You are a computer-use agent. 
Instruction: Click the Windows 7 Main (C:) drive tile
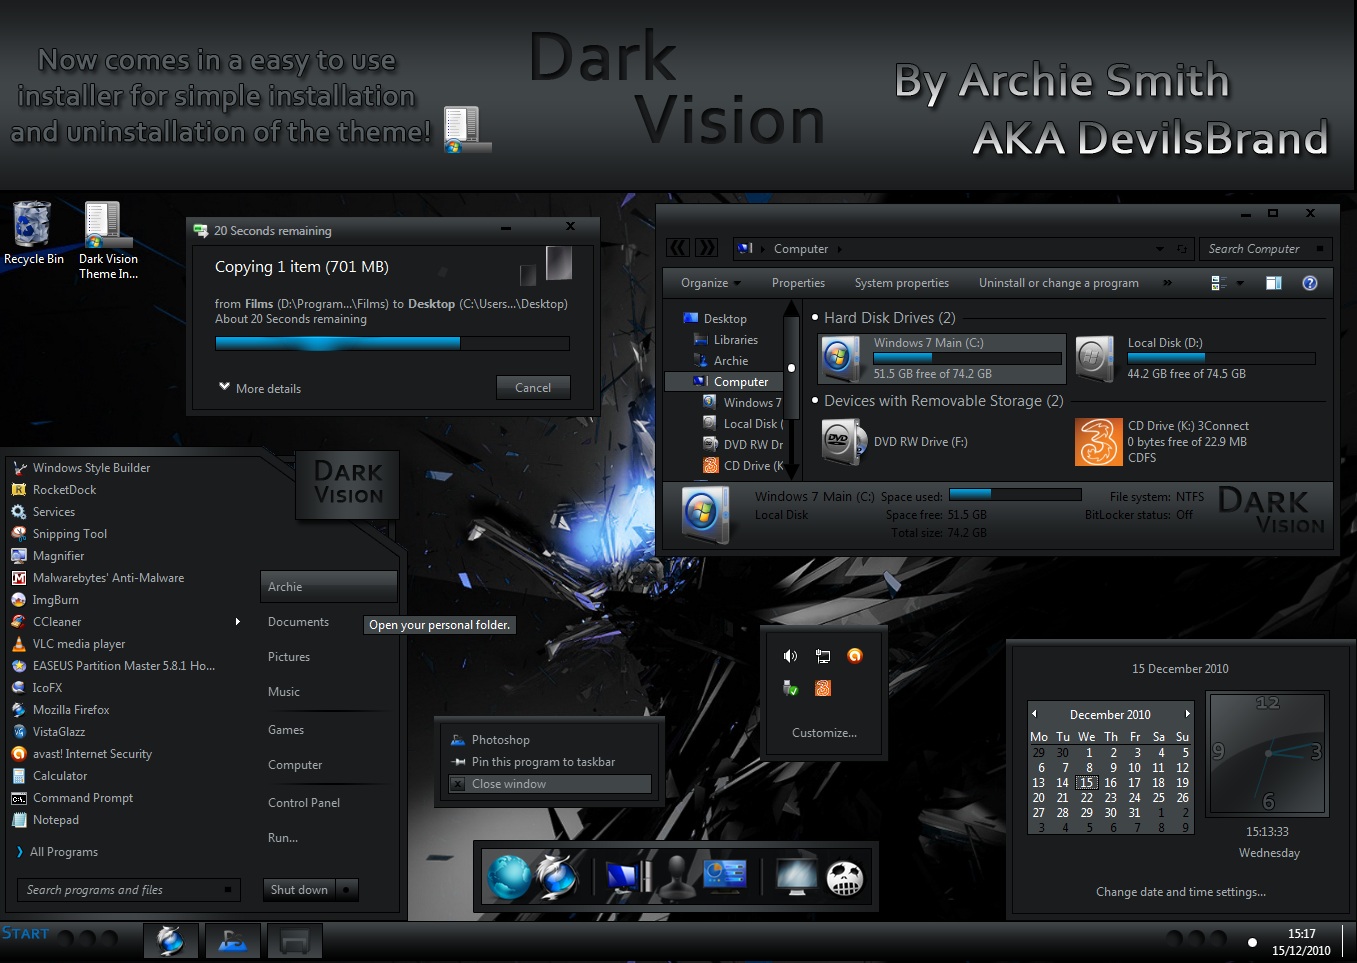pos(942,358)
